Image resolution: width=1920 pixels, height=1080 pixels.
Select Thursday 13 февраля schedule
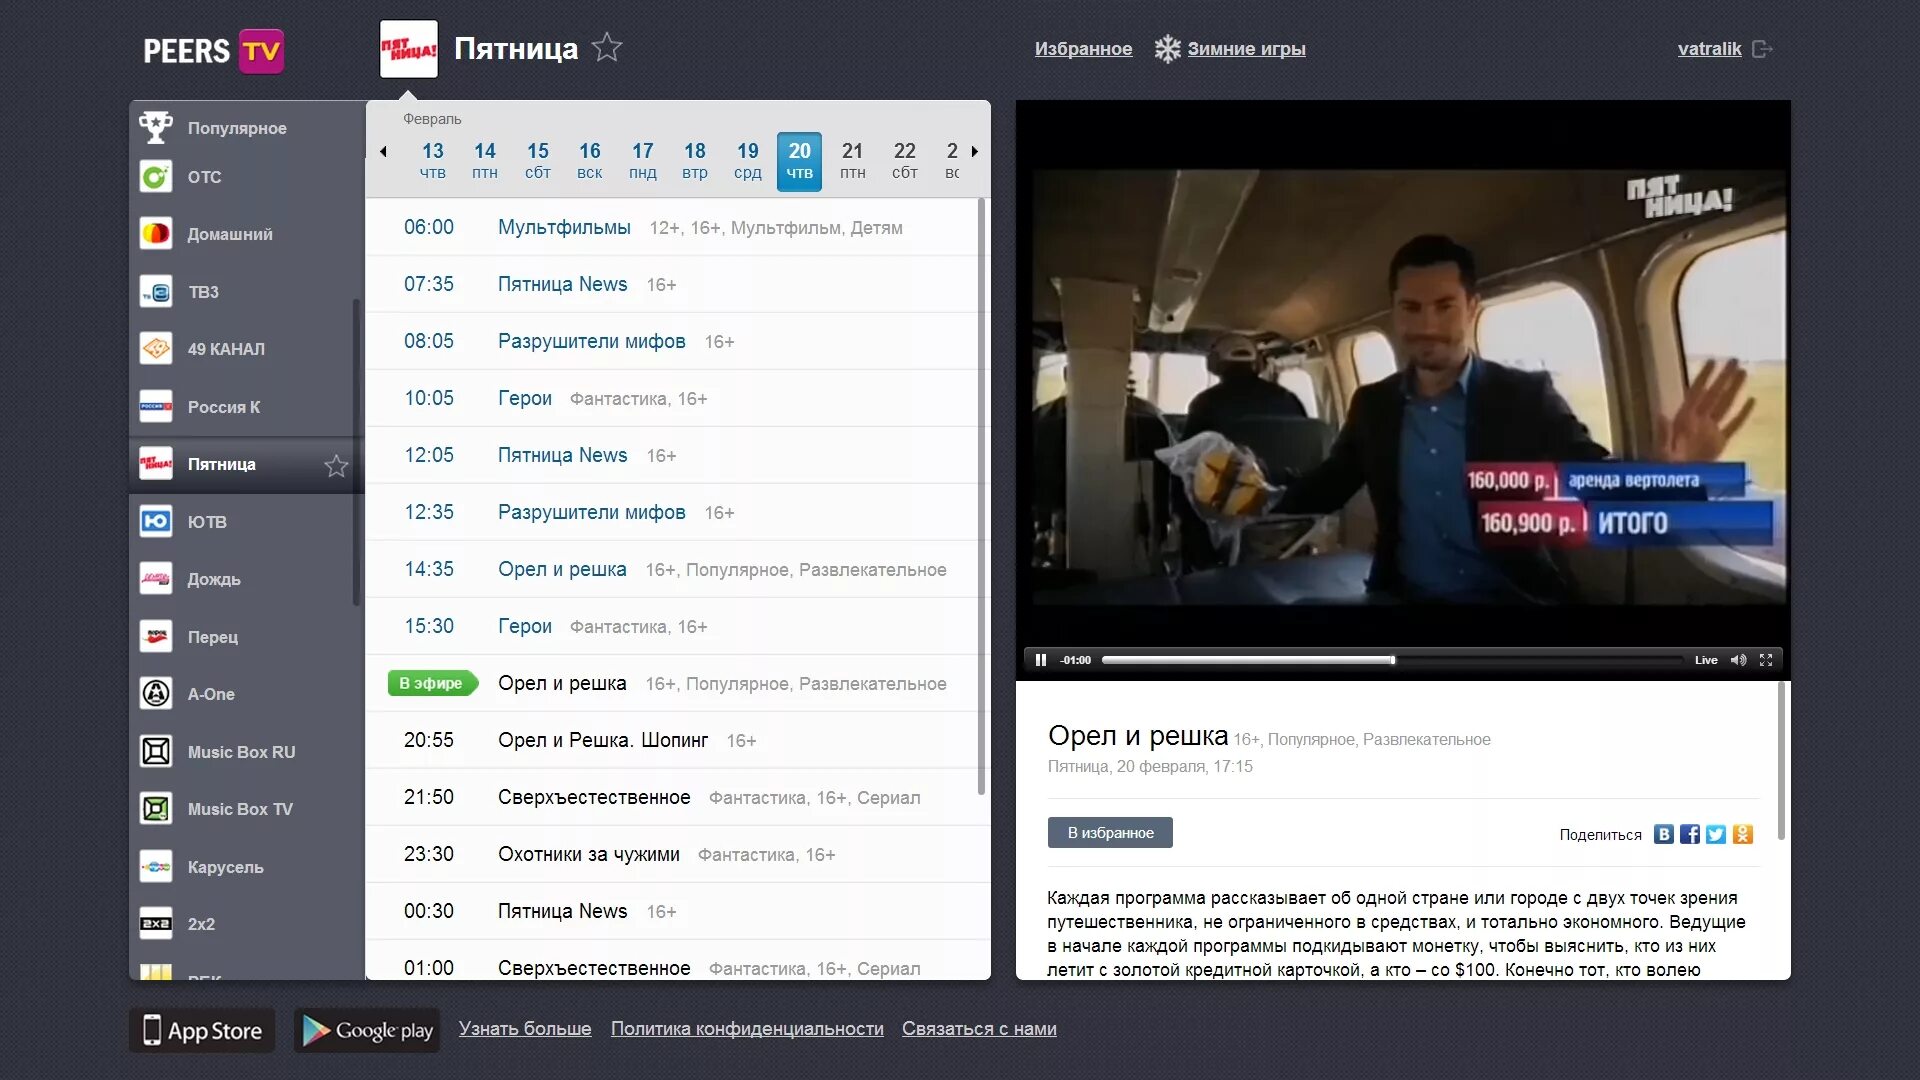click(433, 158)
